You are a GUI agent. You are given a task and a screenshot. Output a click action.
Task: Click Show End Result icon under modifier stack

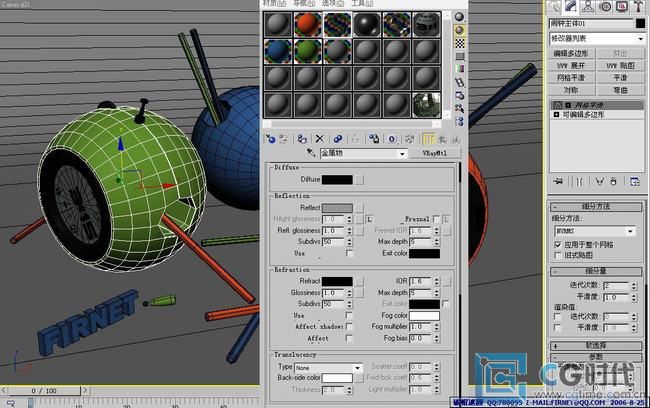point(579,181)
